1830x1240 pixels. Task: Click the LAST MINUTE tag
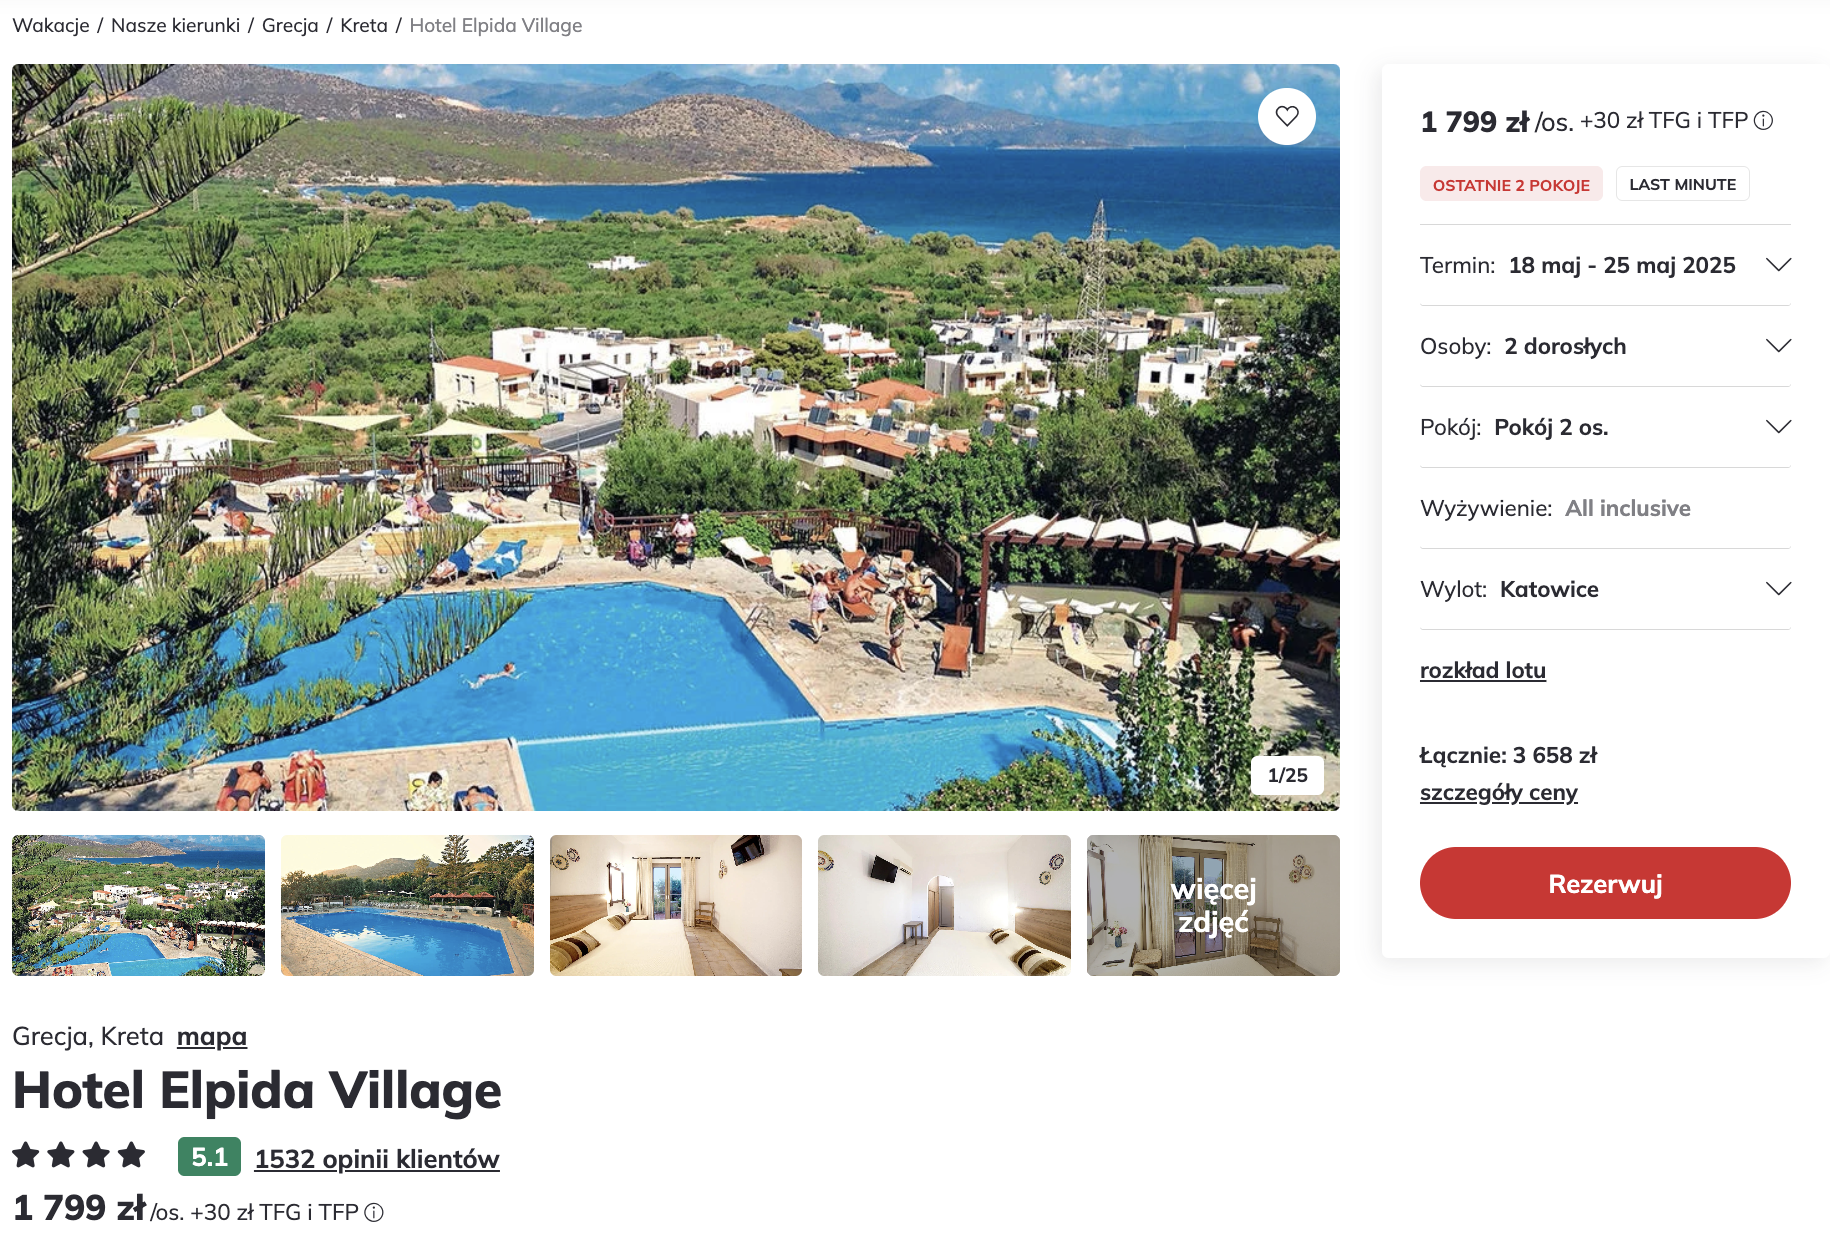click(x=1683, y=184)
